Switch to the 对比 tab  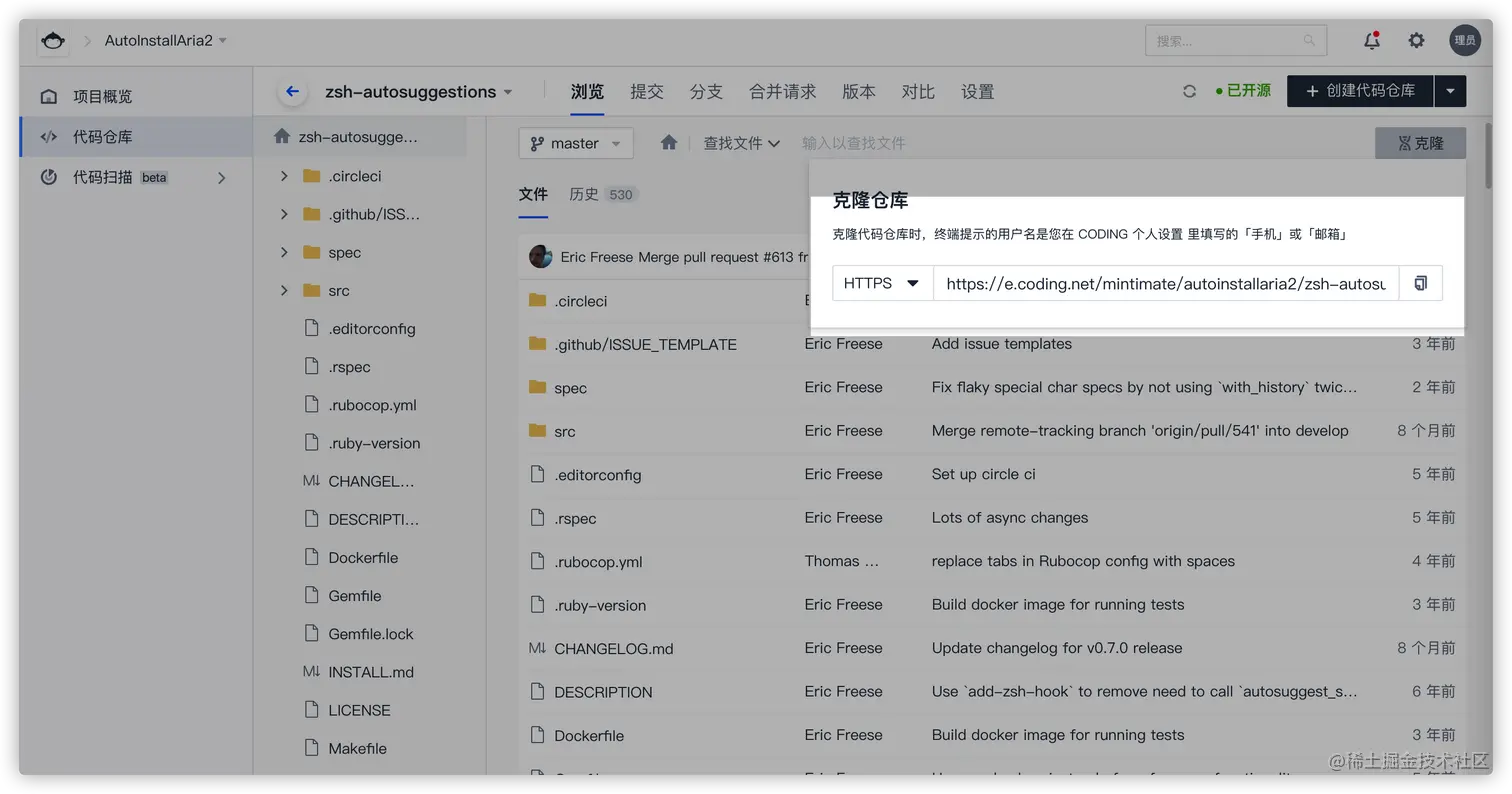coord(918,92)
